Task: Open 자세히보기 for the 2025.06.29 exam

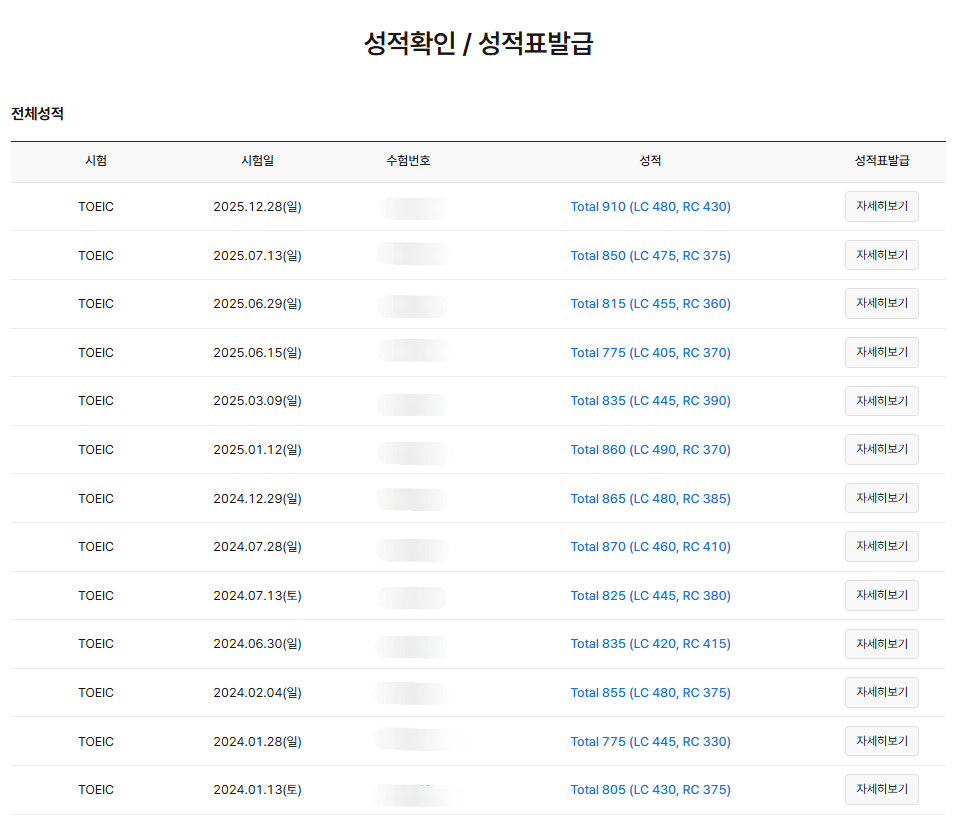Action: pos(881,304)
